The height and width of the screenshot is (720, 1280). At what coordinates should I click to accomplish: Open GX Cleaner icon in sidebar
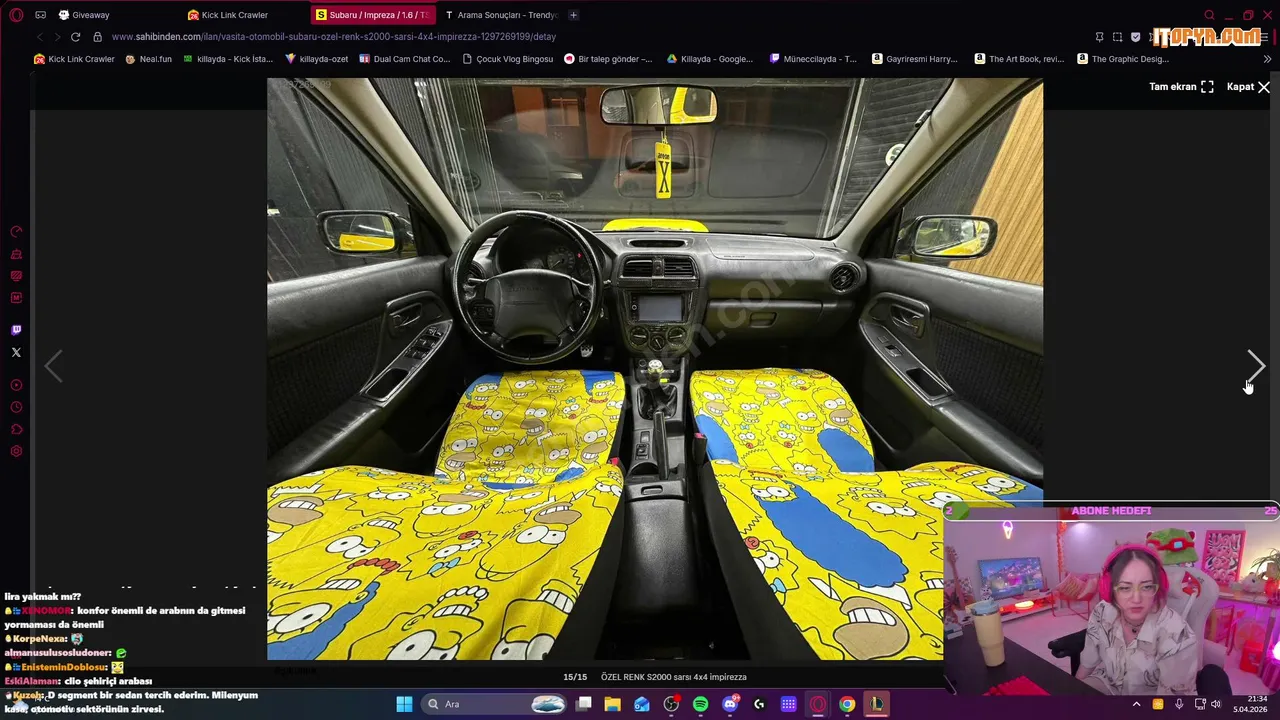(16, 254)
